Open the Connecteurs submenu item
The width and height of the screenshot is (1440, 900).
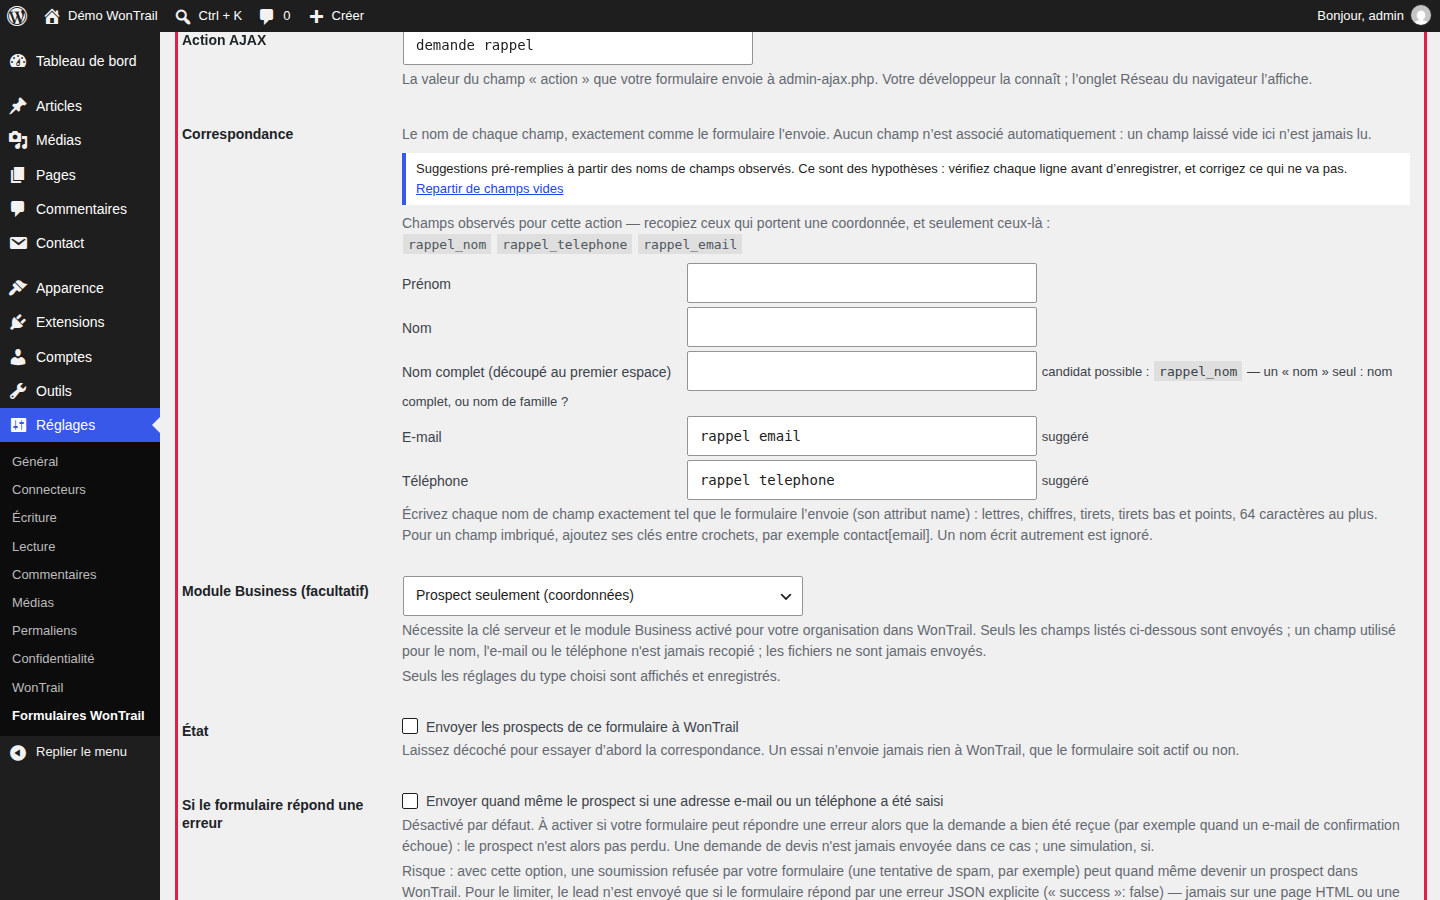tap(49, 490)
